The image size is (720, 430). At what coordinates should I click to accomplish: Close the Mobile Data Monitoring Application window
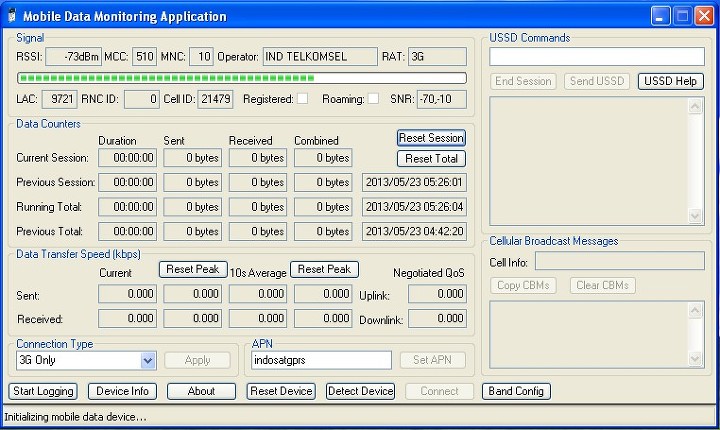pos(704,17)
